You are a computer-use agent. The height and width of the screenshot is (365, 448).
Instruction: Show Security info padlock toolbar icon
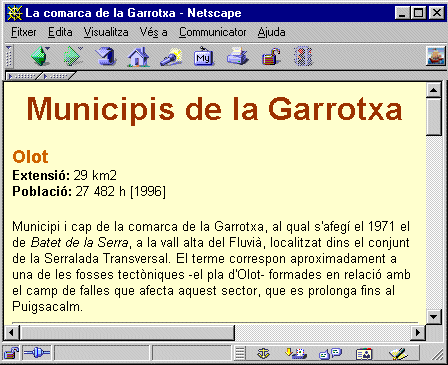click(271, 57)
